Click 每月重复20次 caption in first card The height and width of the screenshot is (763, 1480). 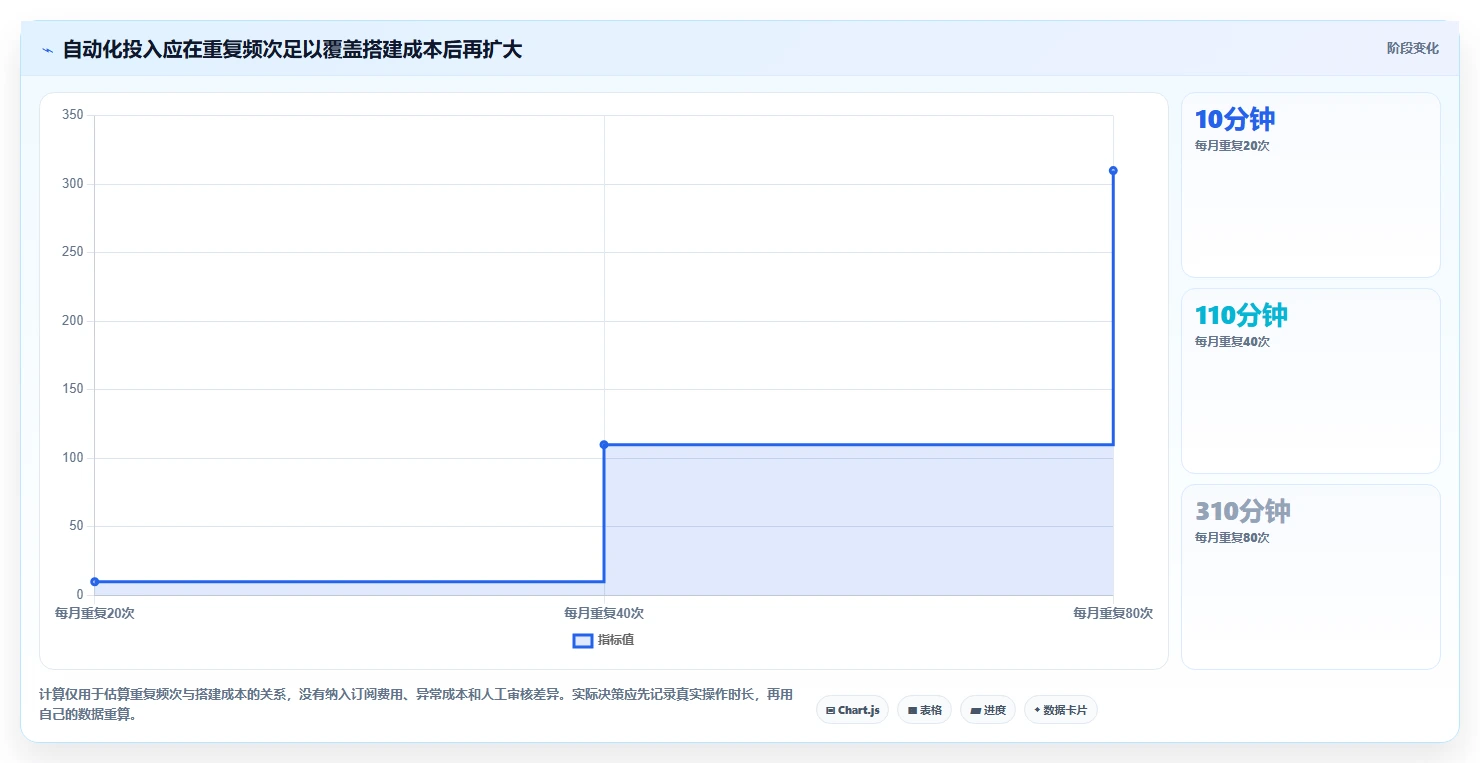tap(1232, 146)
